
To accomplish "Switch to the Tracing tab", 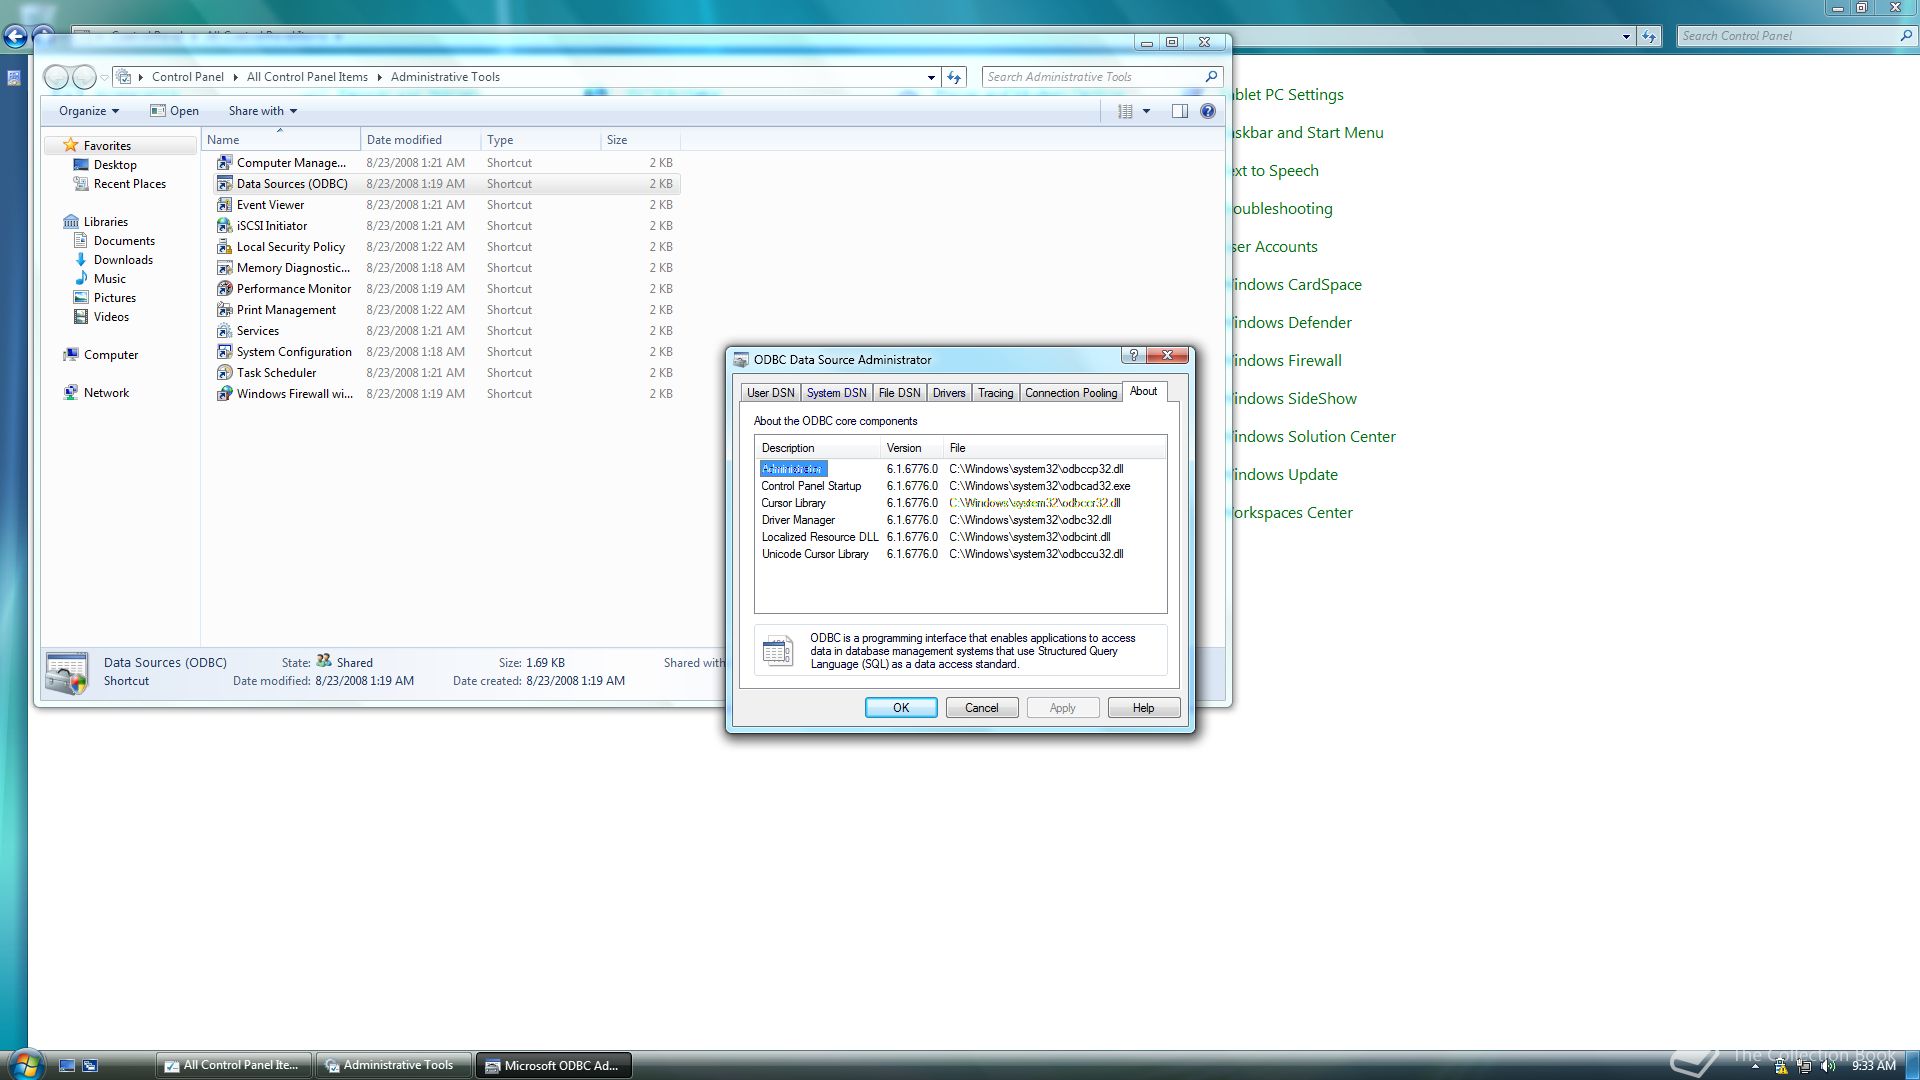I will pos(996,393).
